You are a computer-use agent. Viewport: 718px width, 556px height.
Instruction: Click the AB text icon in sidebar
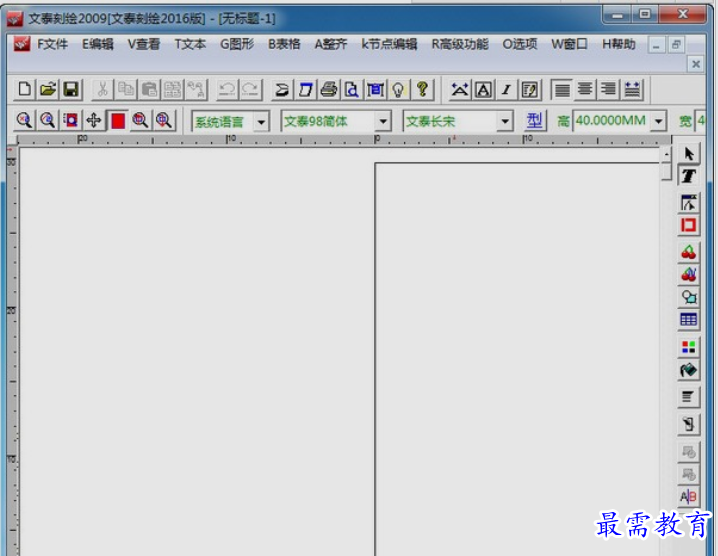tap(688, 496)
